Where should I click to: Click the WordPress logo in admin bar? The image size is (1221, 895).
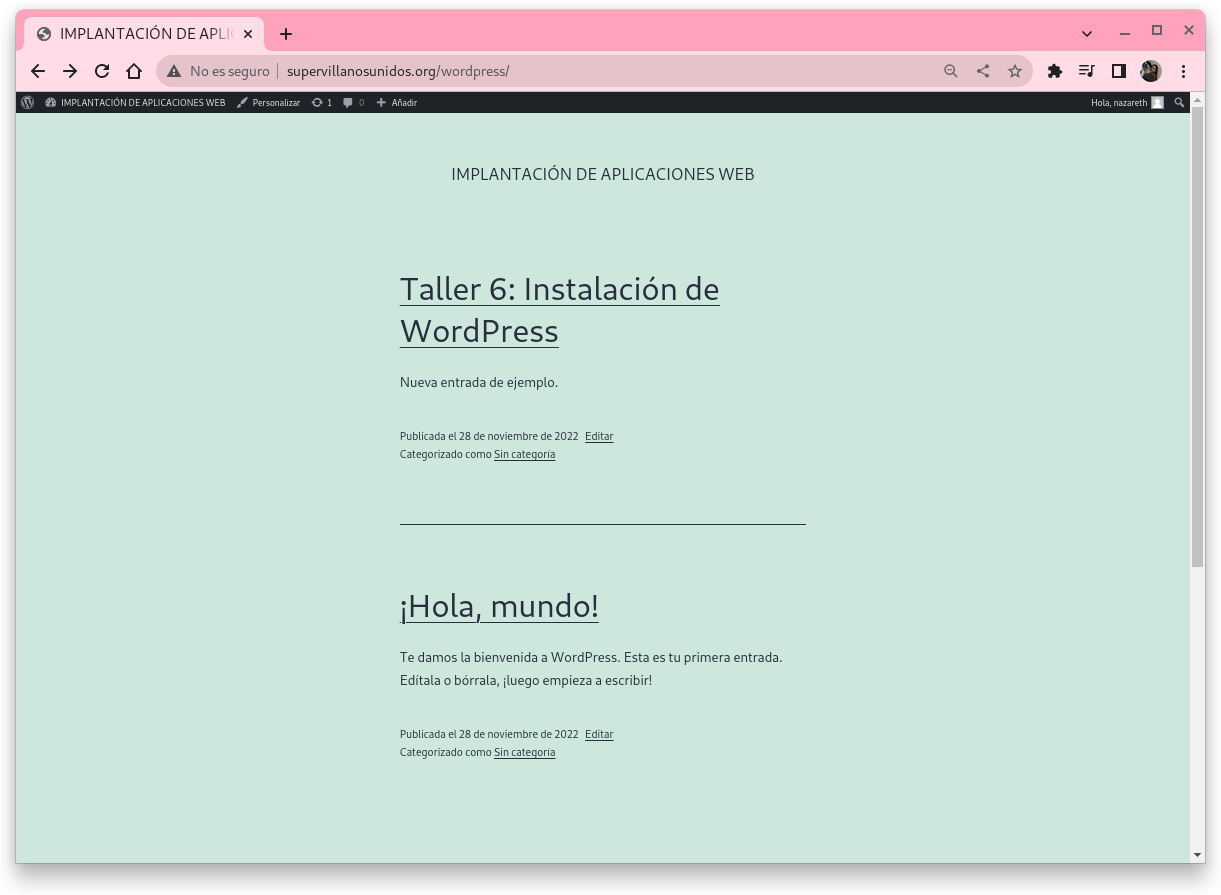coord(27,102)
